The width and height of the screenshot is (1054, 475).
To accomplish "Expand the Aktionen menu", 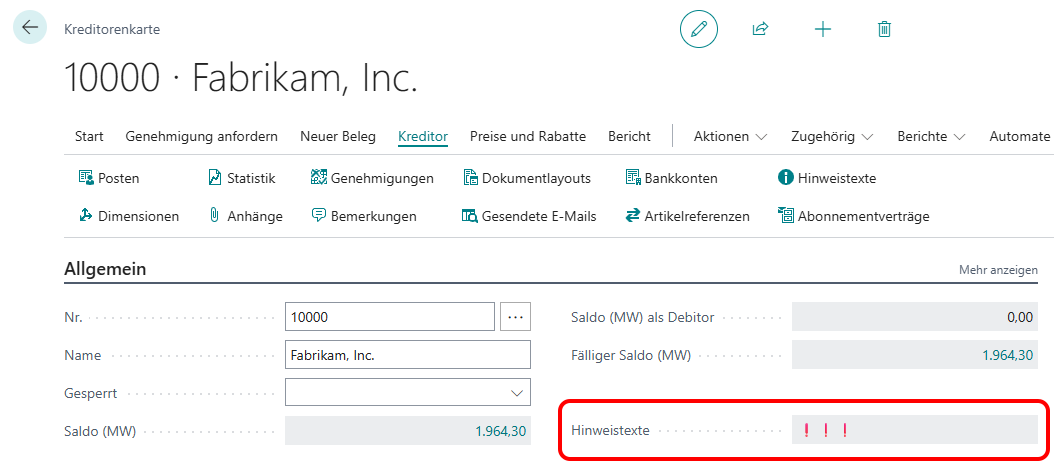I will click(730, 136).
